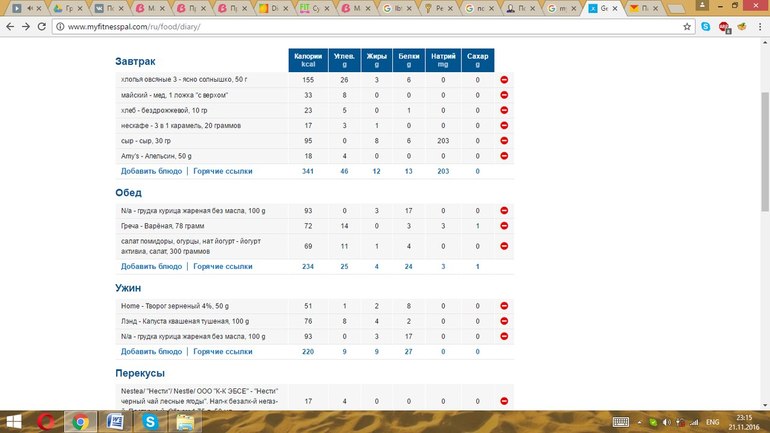This screenshot has height=433, width=770.
Task: Click Добавить блюдо under Завтрак
Action: [x=151, y=171]
